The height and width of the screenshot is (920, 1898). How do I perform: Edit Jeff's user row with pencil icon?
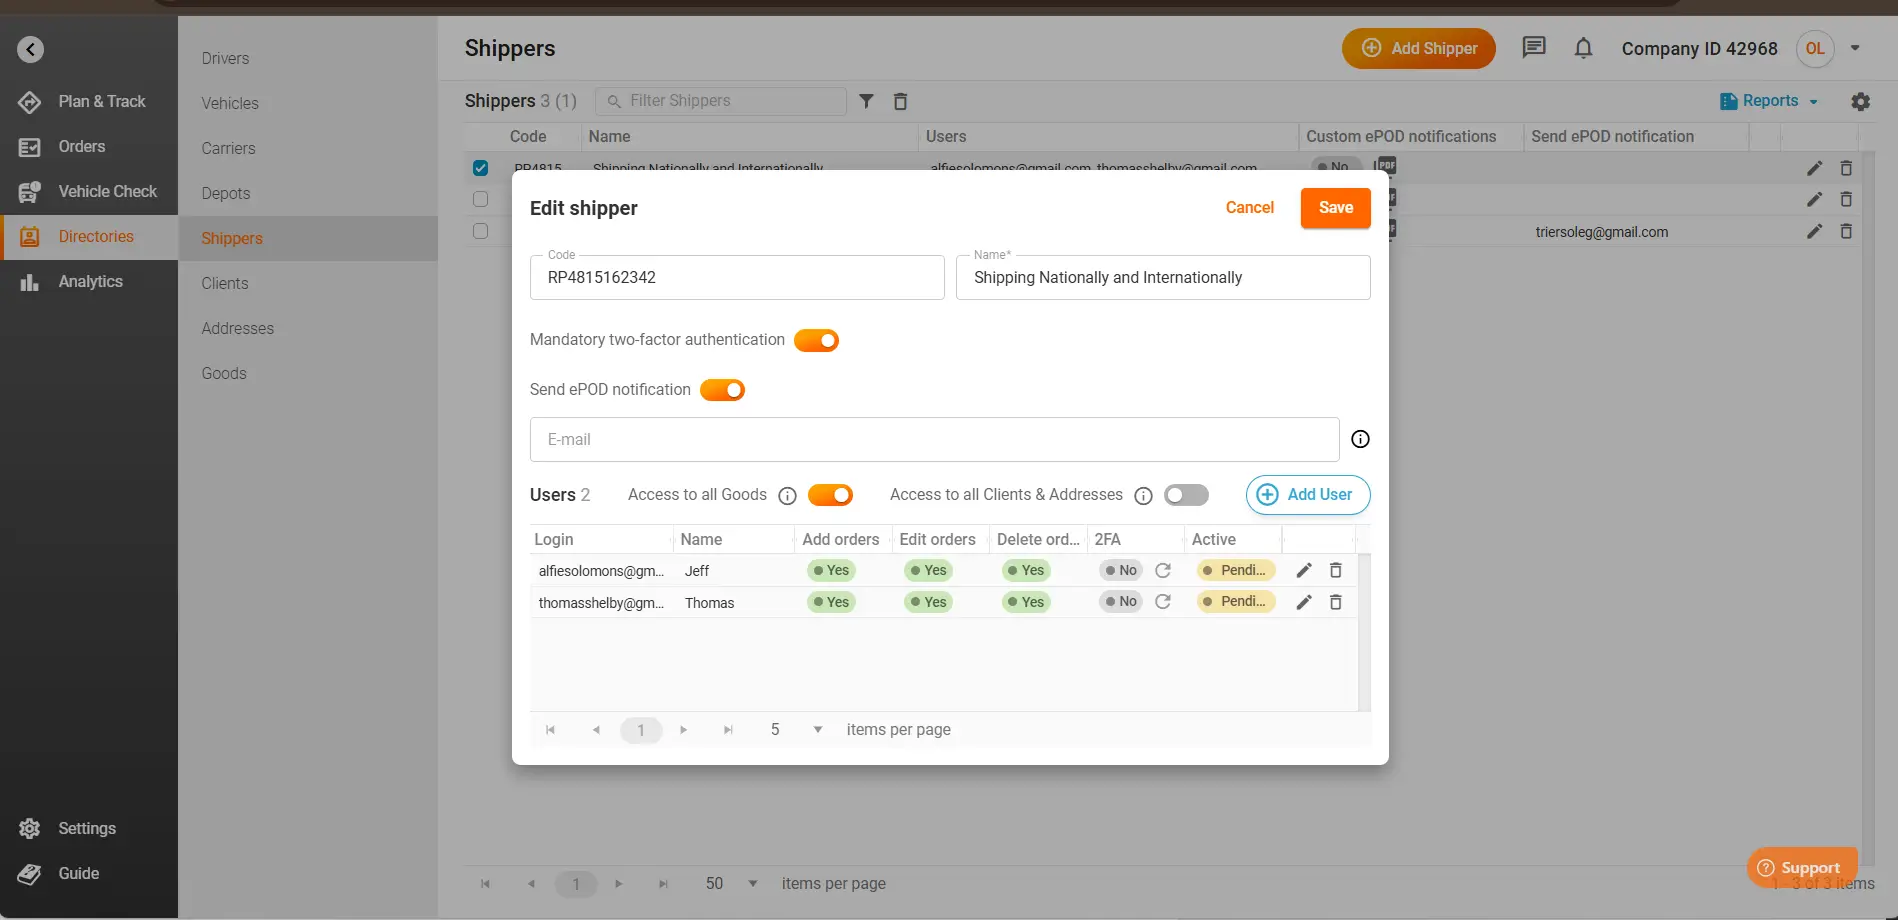pyautogui.click(x=1302, y=570)
